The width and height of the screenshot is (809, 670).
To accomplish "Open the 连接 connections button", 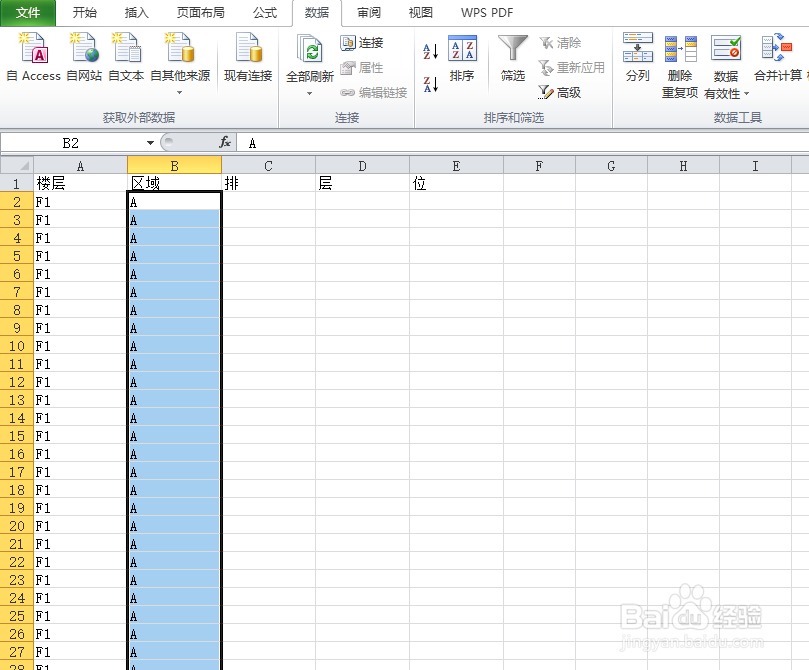I will 362,42.
